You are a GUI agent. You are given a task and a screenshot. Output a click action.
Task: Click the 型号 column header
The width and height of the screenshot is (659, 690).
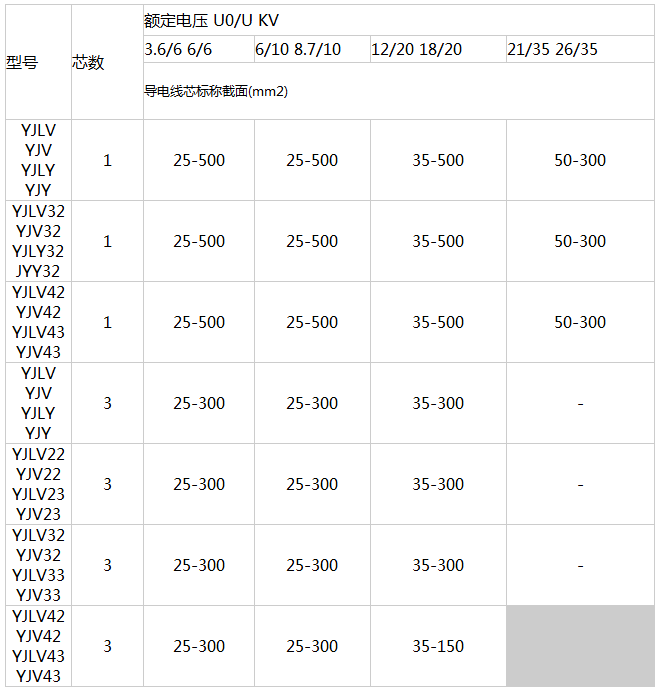(22, 62)
